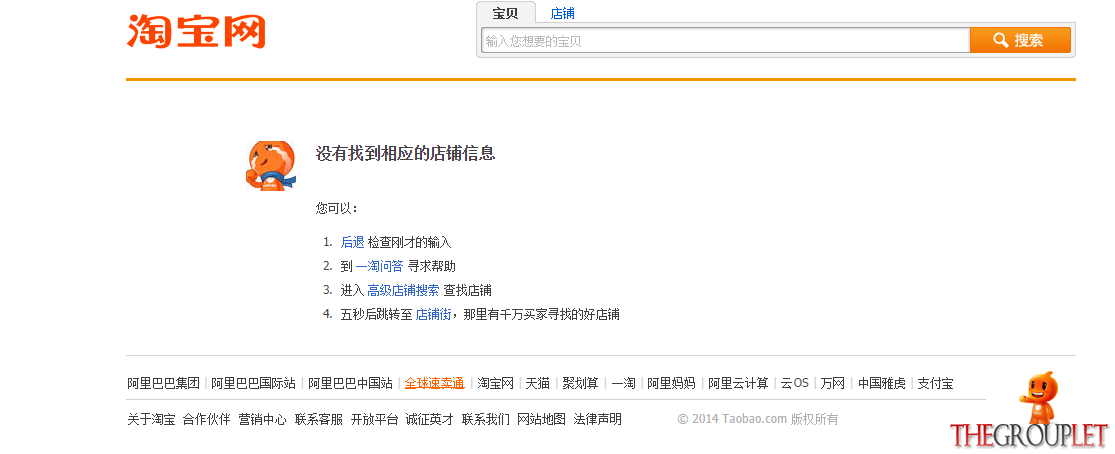1115x454 pixels.
Task: Click the 没有找到相应的店铺信息 heading
Action: pos(405,153)
